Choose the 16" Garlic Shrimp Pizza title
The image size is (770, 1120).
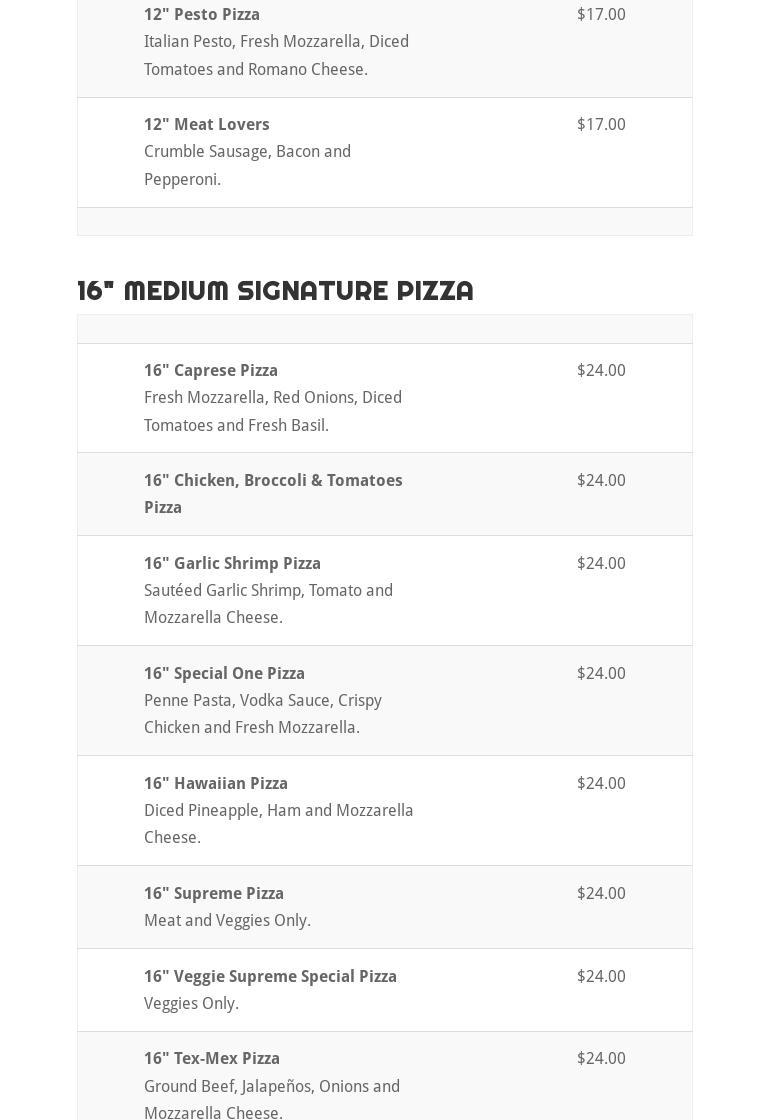232,564
